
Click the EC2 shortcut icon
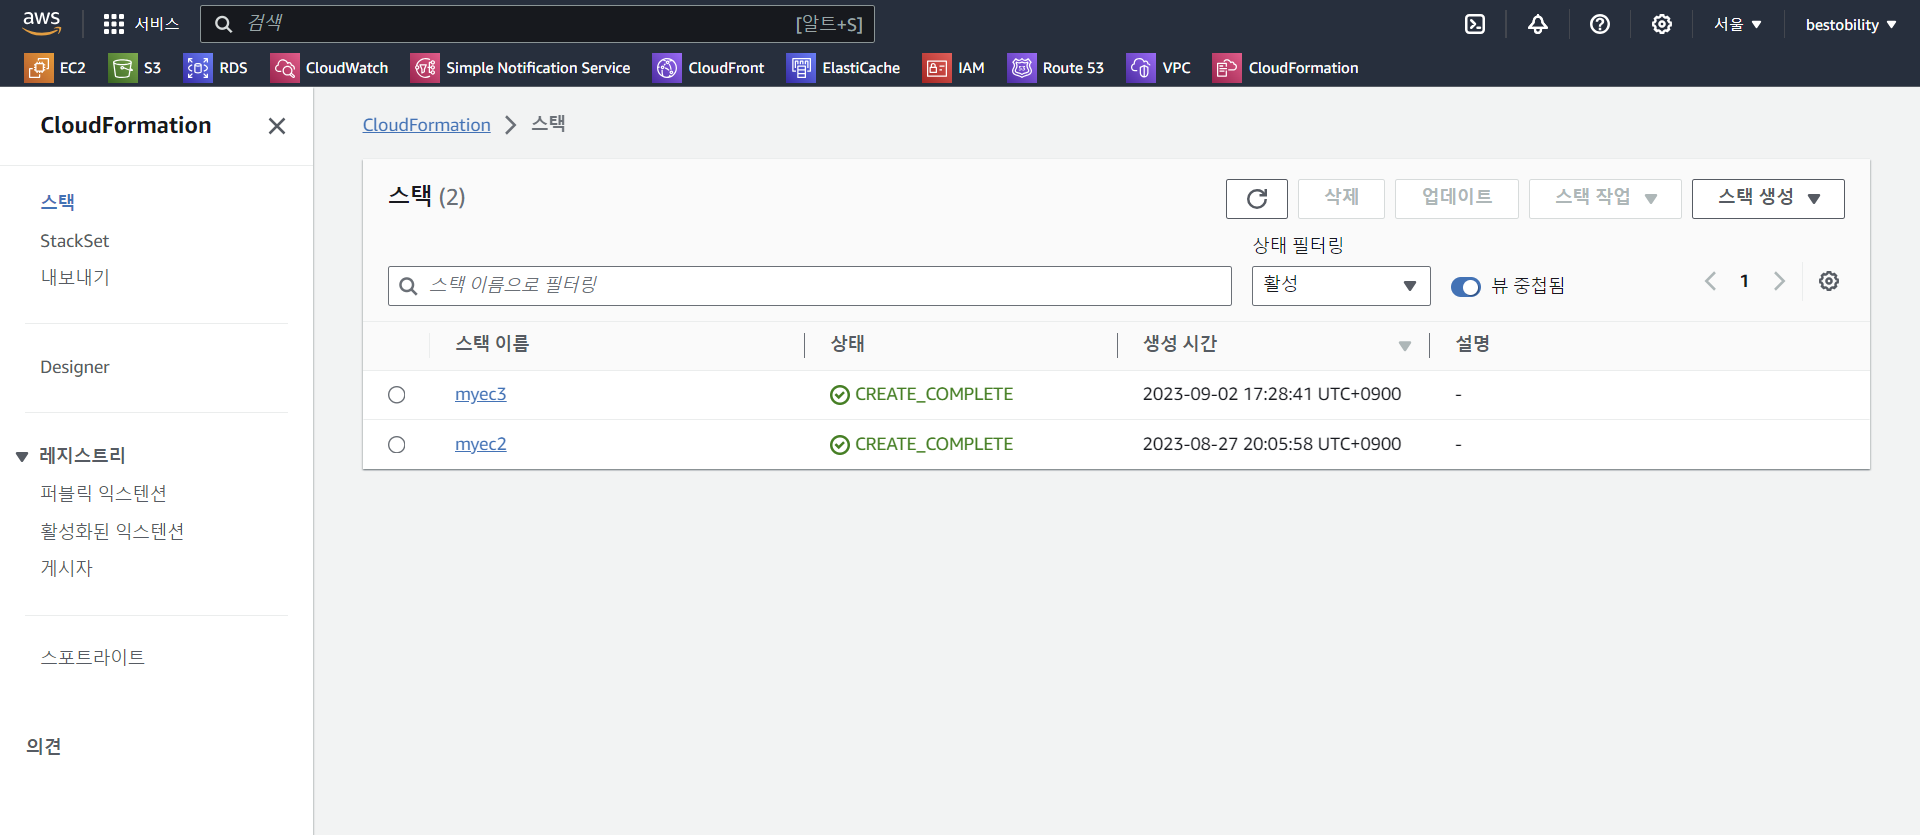(x=38, y=68)
